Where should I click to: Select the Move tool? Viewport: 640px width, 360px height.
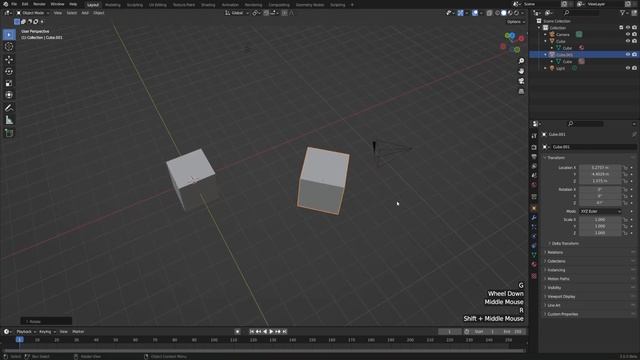9,59
